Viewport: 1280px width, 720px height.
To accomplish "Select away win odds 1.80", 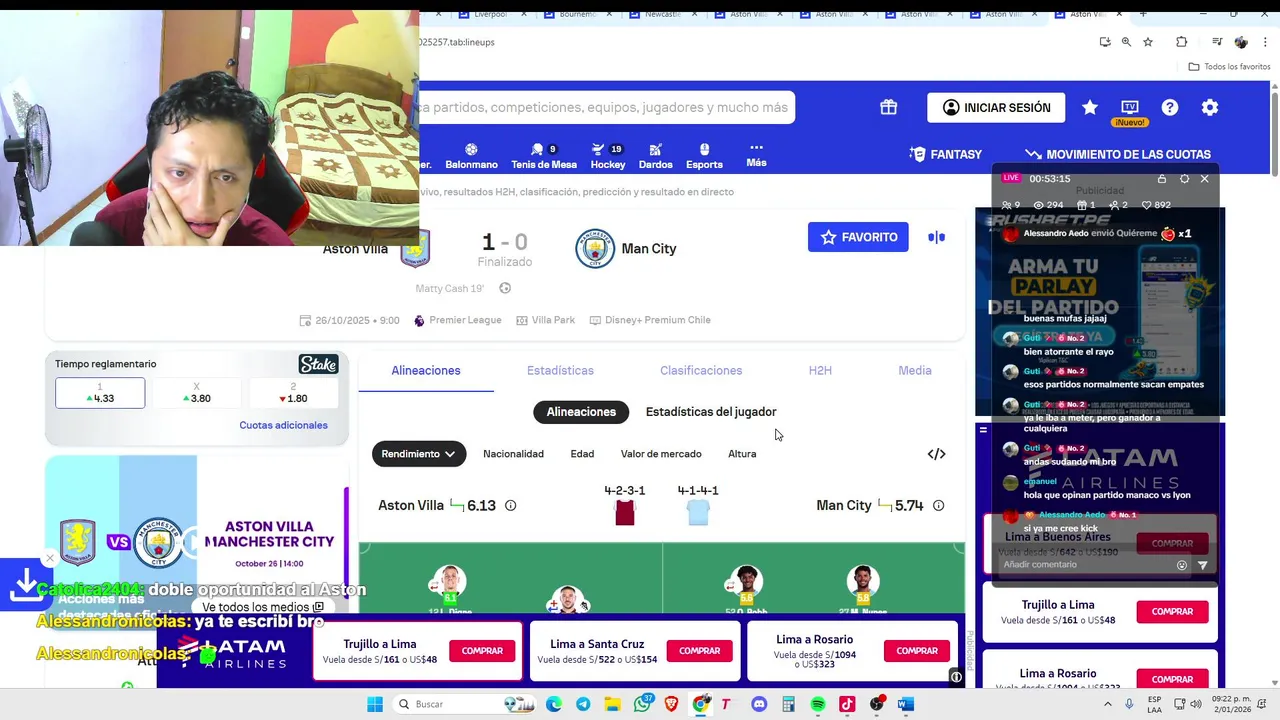I will click(x=293, y=393).
